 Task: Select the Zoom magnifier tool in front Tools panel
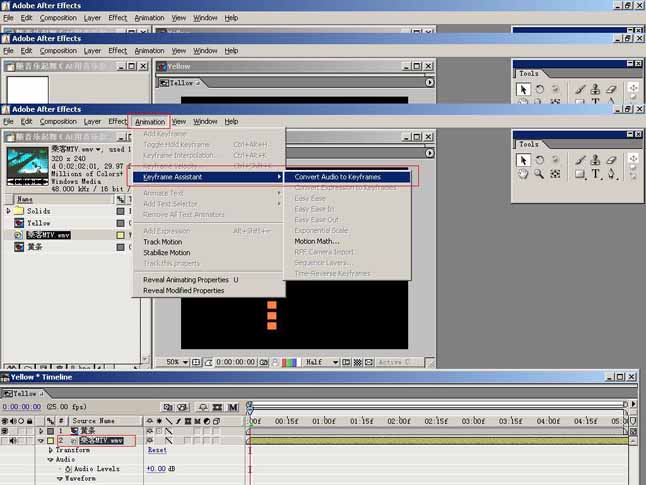[539, 174]
